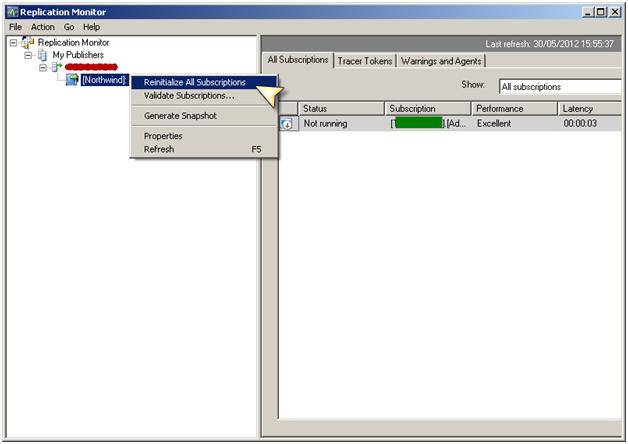Collapse the Replication Monitor root node

click(13, 42)
